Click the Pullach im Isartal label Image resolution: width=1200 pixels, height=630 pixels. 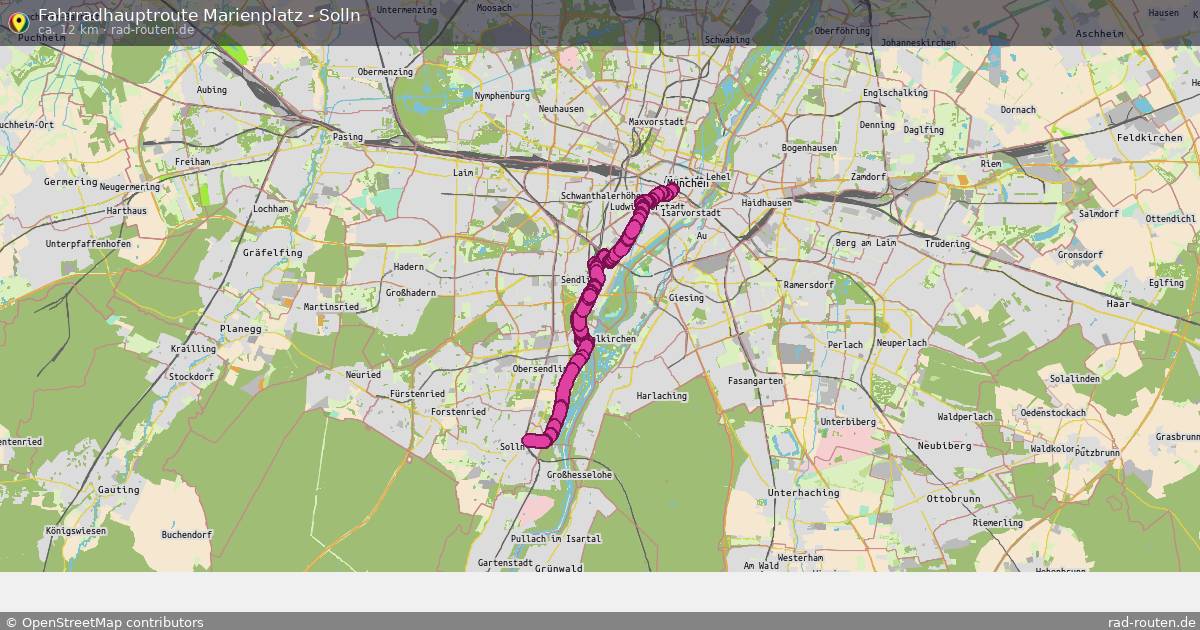tap(555, 539)
